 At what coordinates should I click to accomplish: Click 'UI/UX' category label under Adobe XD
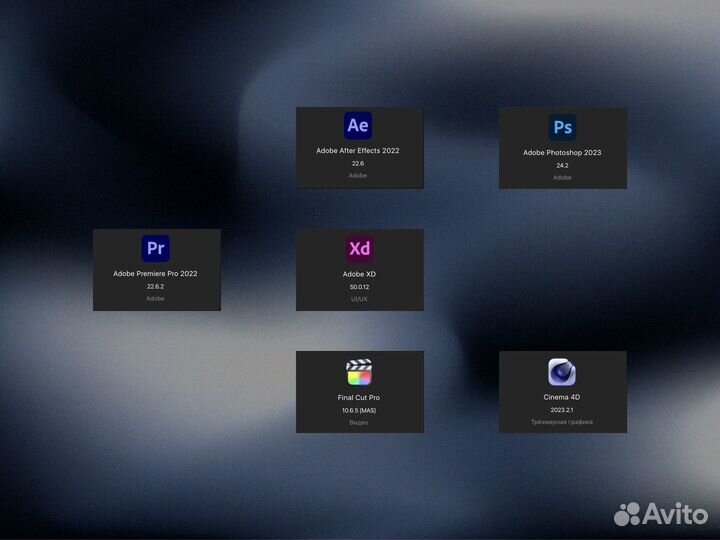click(x=359, y=299)
